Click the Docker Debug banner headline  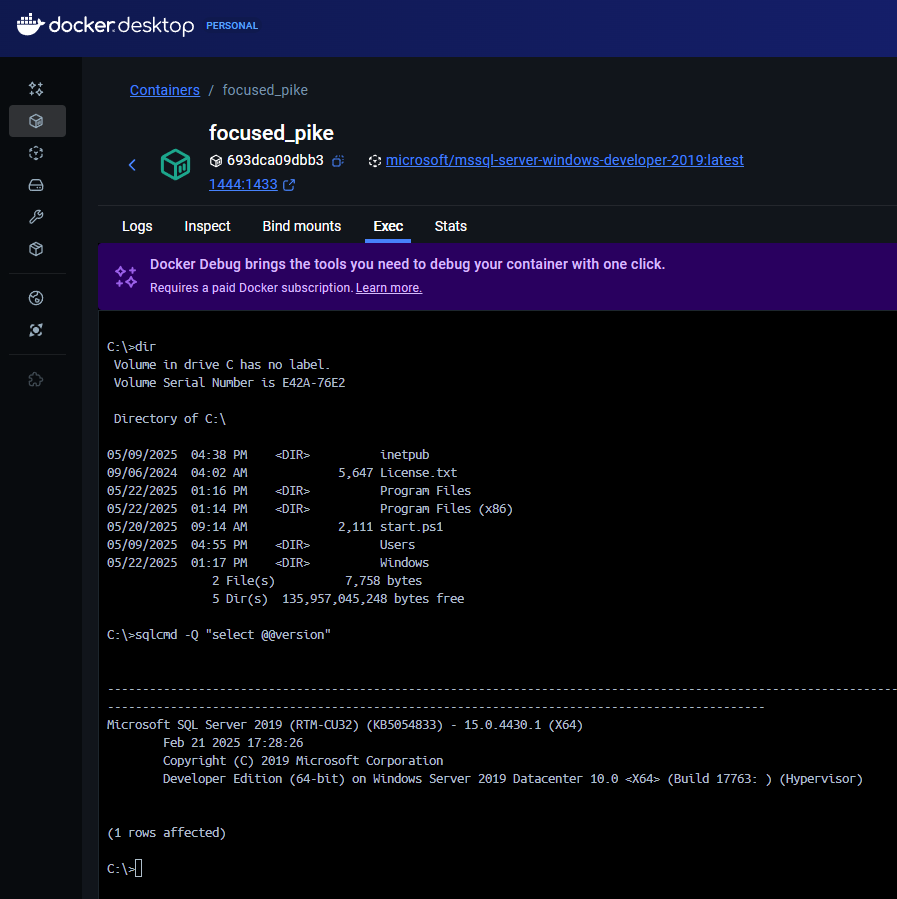click(407, 264)
